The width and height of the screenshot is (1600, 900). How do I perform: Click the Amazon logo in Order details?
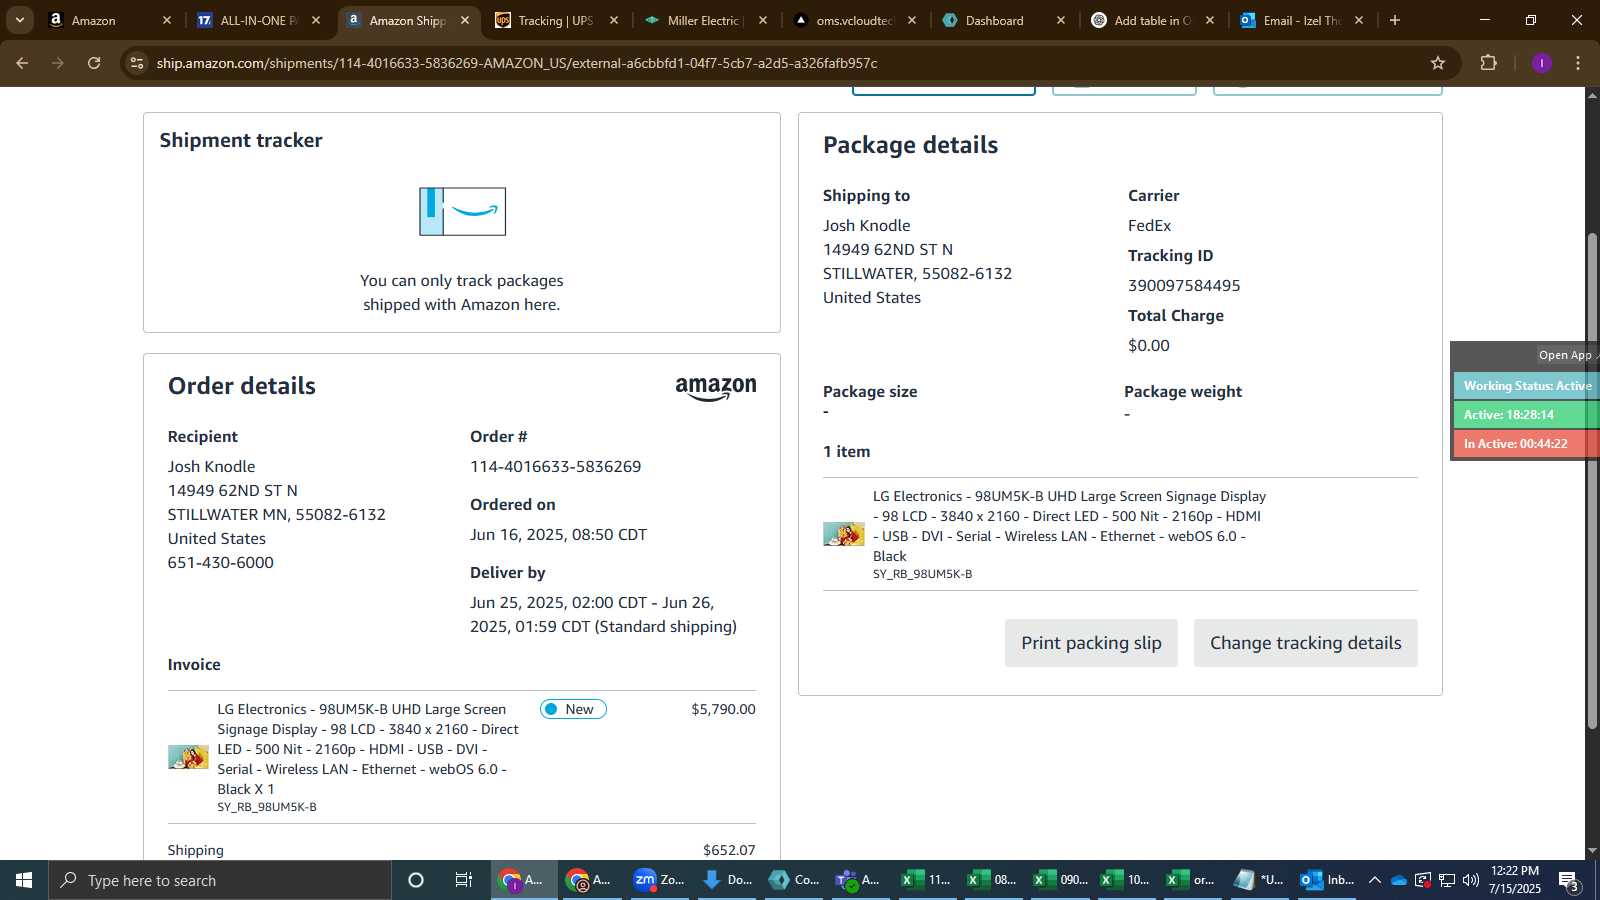(x=716, y=389)
